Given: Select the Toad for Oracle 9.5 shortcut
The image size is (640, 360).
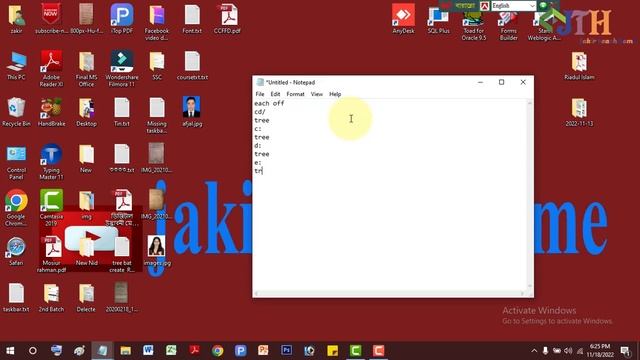Looking at the screenshot, I should tap(474, 25).
